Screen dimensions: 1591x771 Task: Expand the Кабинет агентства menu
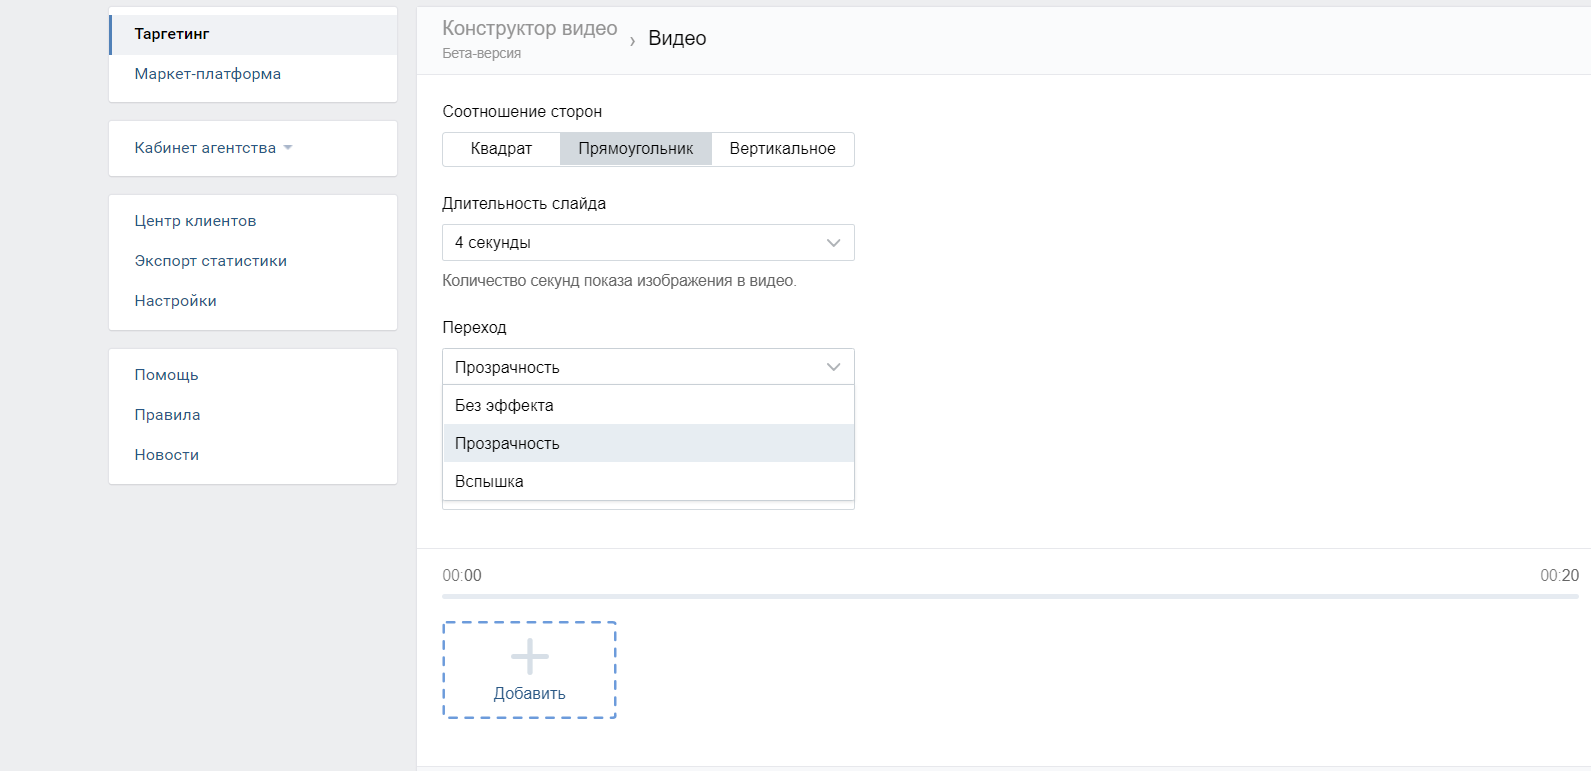(x=213, y=148)
